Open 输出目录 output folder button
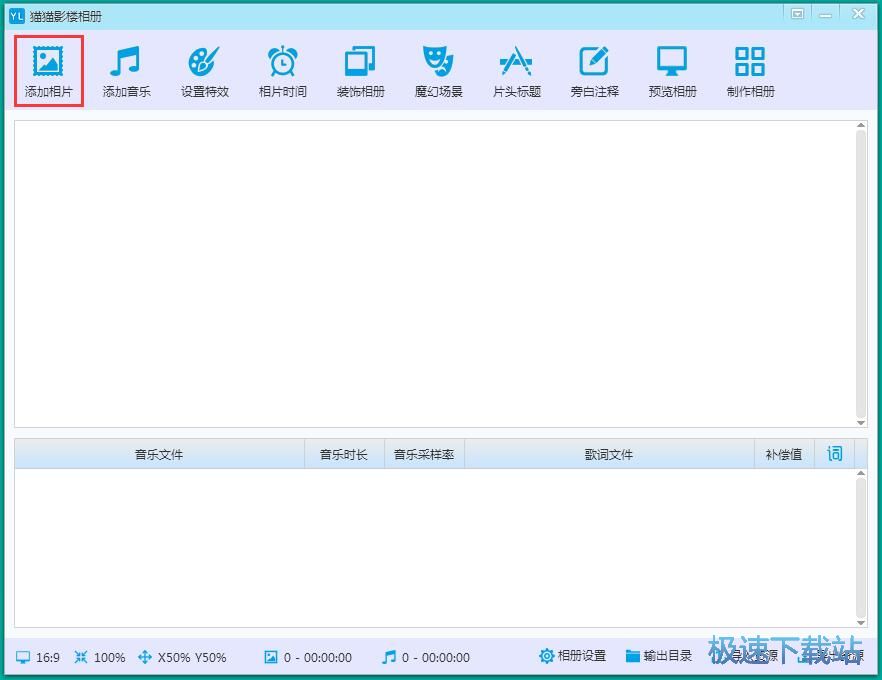 659,656
